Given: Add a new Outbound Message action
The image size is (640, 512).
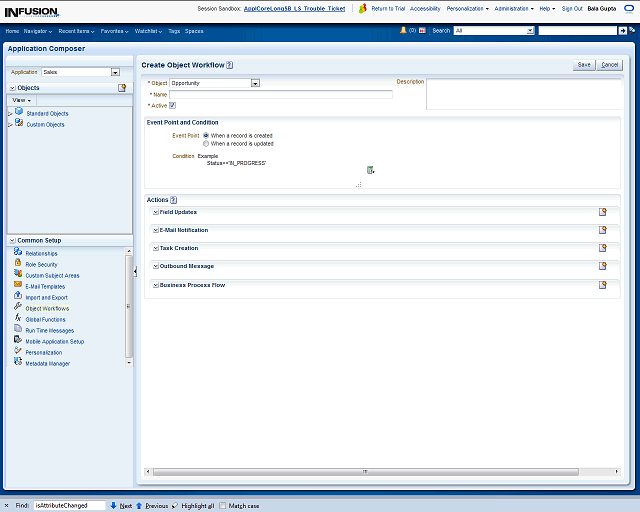Looking at the screenshot, I should (x=603, y=266).
